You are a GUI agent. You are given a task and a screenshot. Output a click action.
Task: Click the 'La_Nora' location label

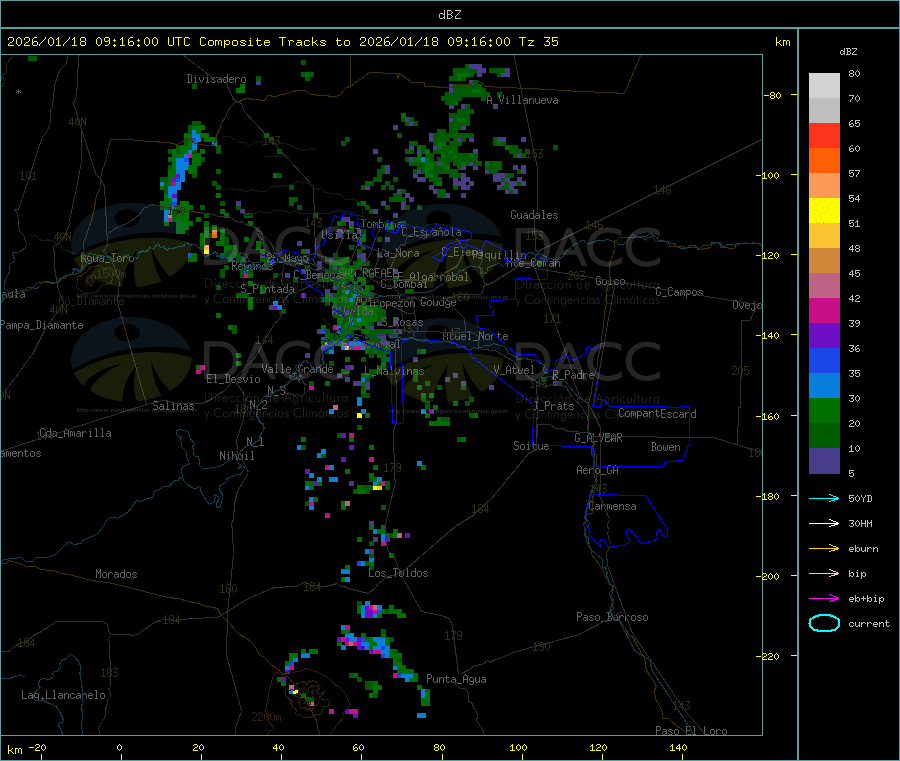coord(398,253)
